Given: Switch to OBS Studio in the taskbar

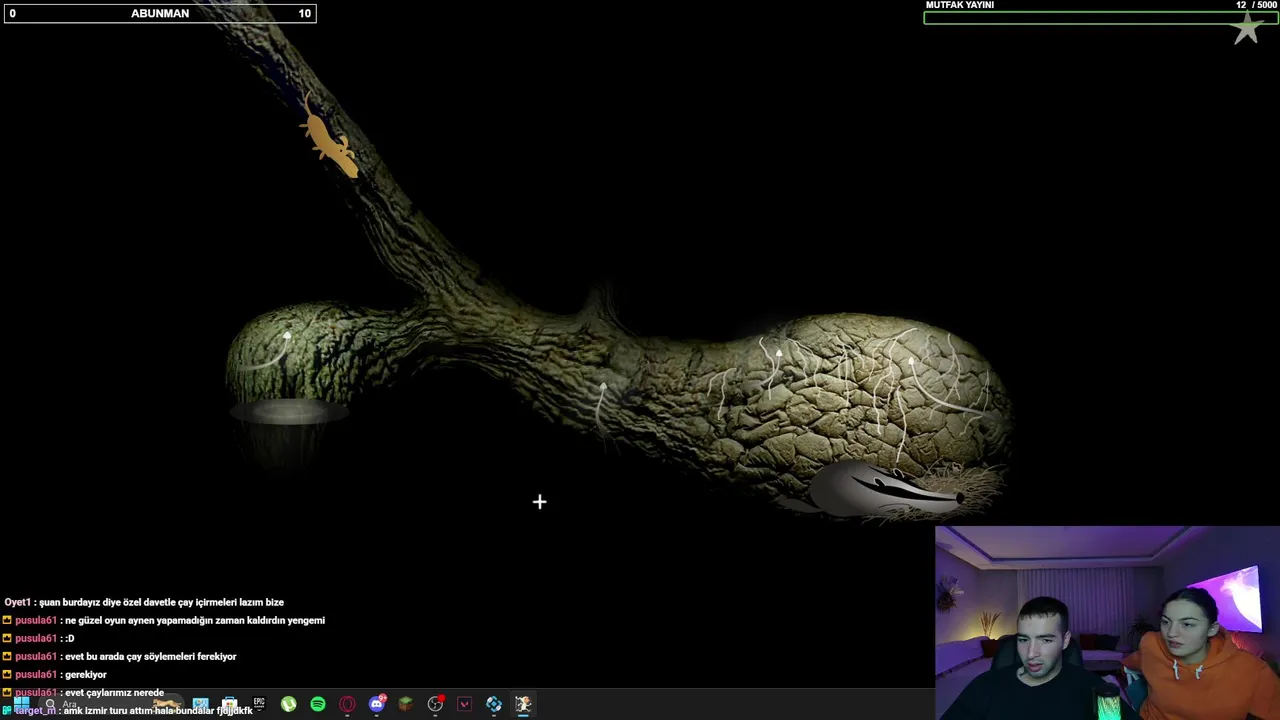Looking at the screenshot, I should point(435,704).
